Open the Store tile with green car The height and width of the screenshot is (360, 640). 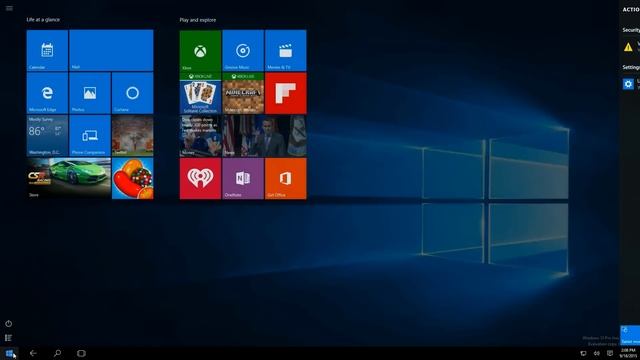(69, 178)
